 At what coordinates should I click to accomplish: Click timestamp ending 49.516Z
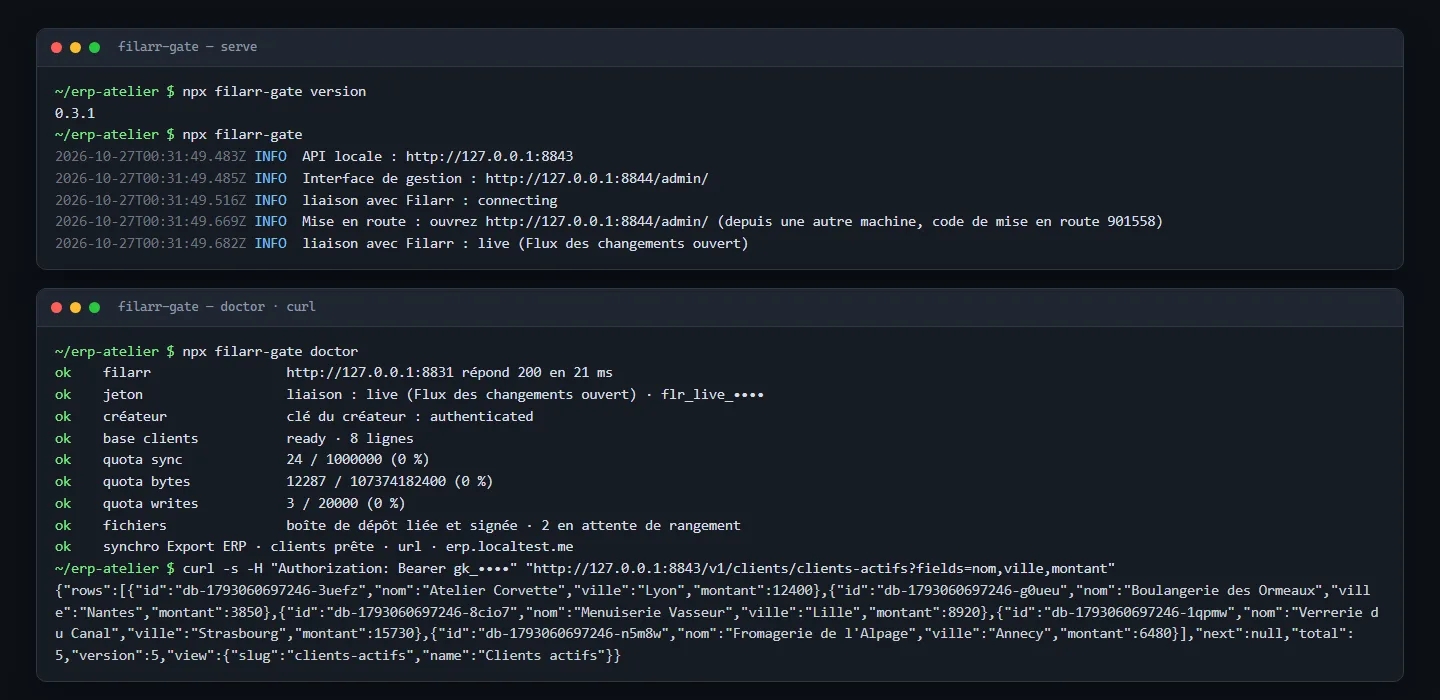(150, 200)
